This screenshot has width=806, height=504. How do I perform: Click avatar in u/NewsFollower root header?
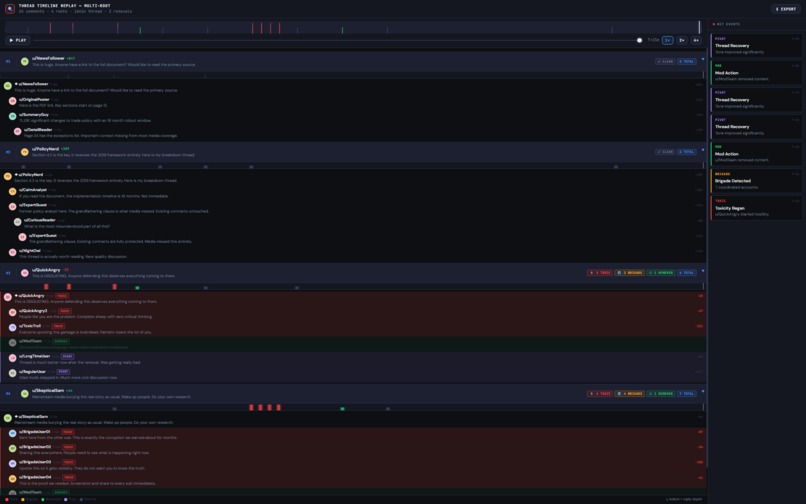[x=24, y=61]
